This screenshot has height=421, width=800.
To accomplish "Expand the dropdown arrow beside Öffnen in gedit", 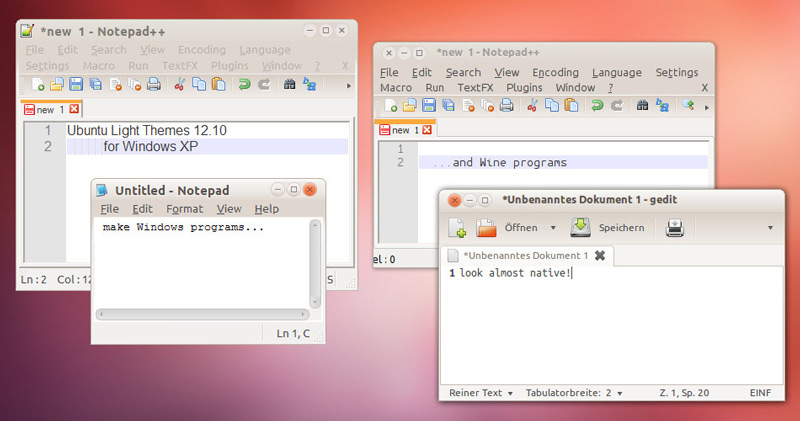I will point(553,228).
